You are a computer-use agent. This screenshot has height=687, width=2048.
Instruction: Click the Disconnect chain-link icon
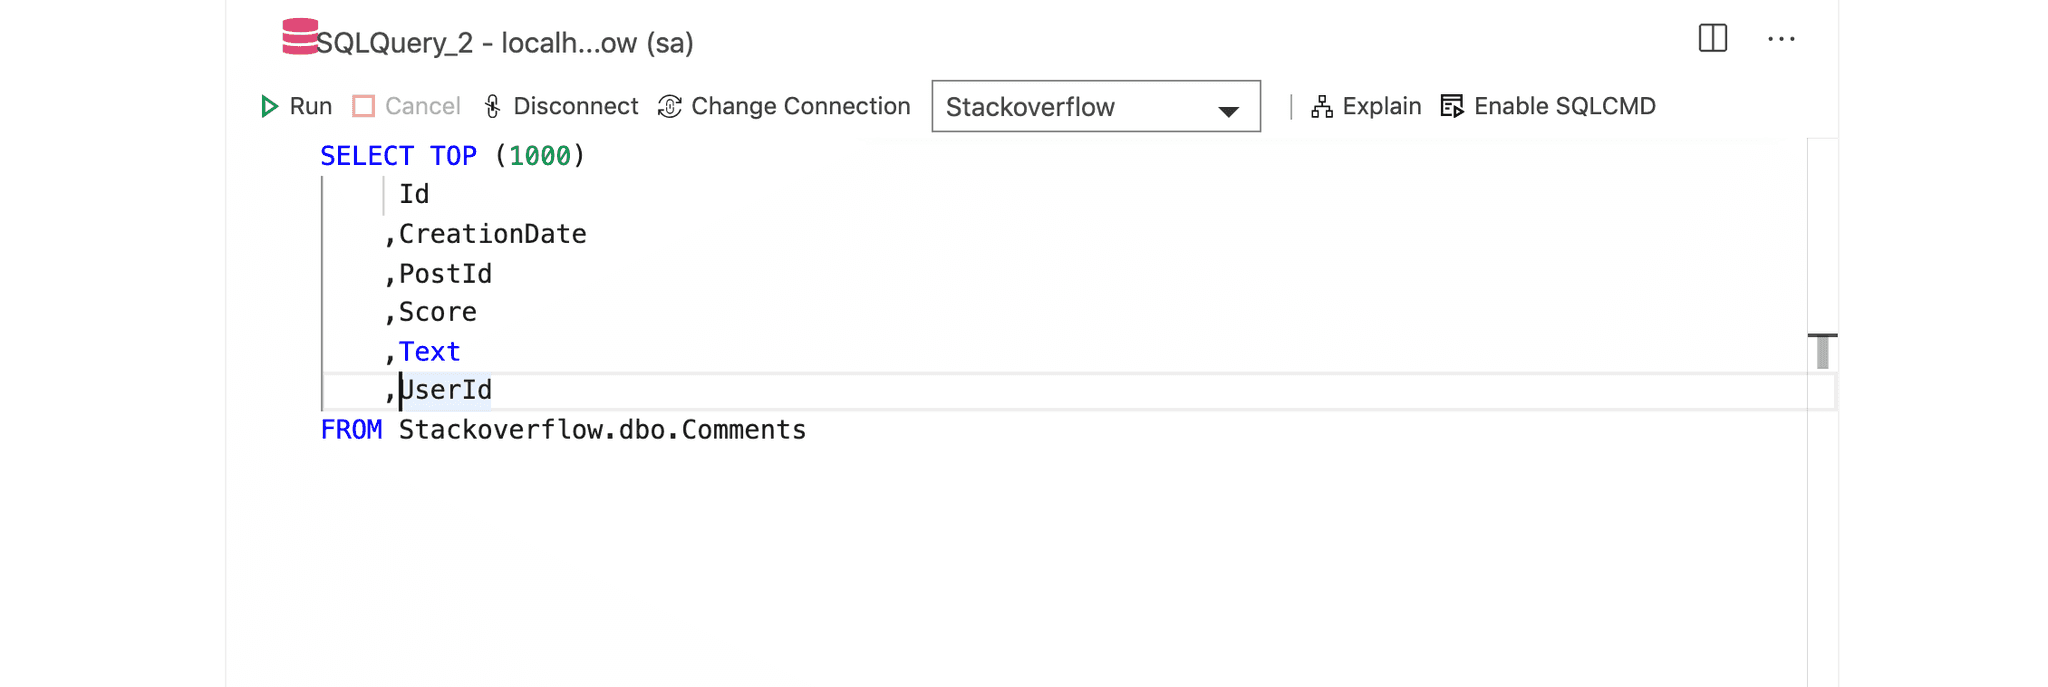(x=490, y=105)
